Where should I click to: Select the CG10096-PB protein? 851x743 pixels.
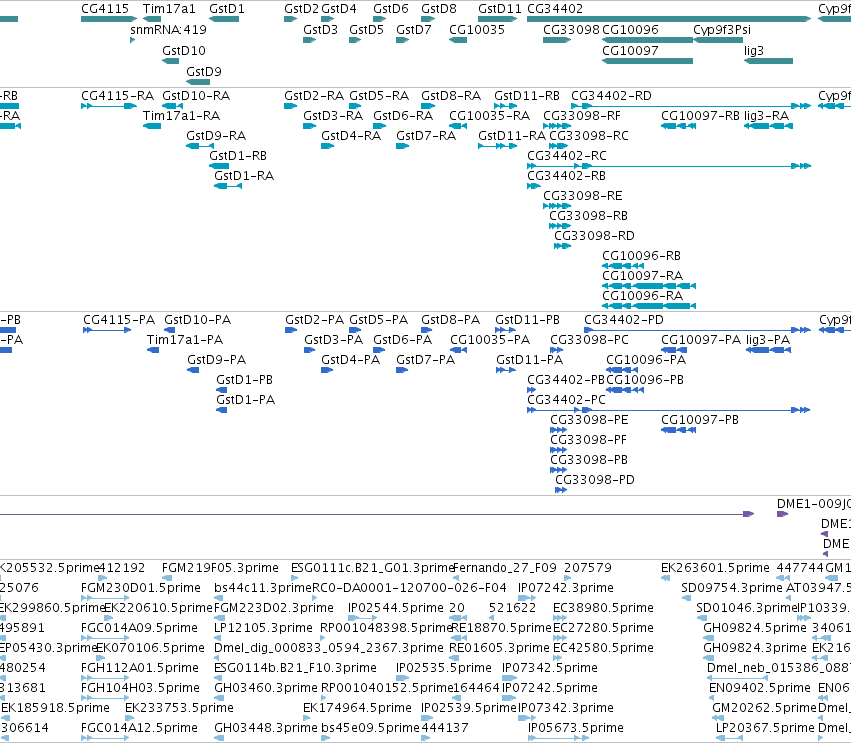pos(625,390)
